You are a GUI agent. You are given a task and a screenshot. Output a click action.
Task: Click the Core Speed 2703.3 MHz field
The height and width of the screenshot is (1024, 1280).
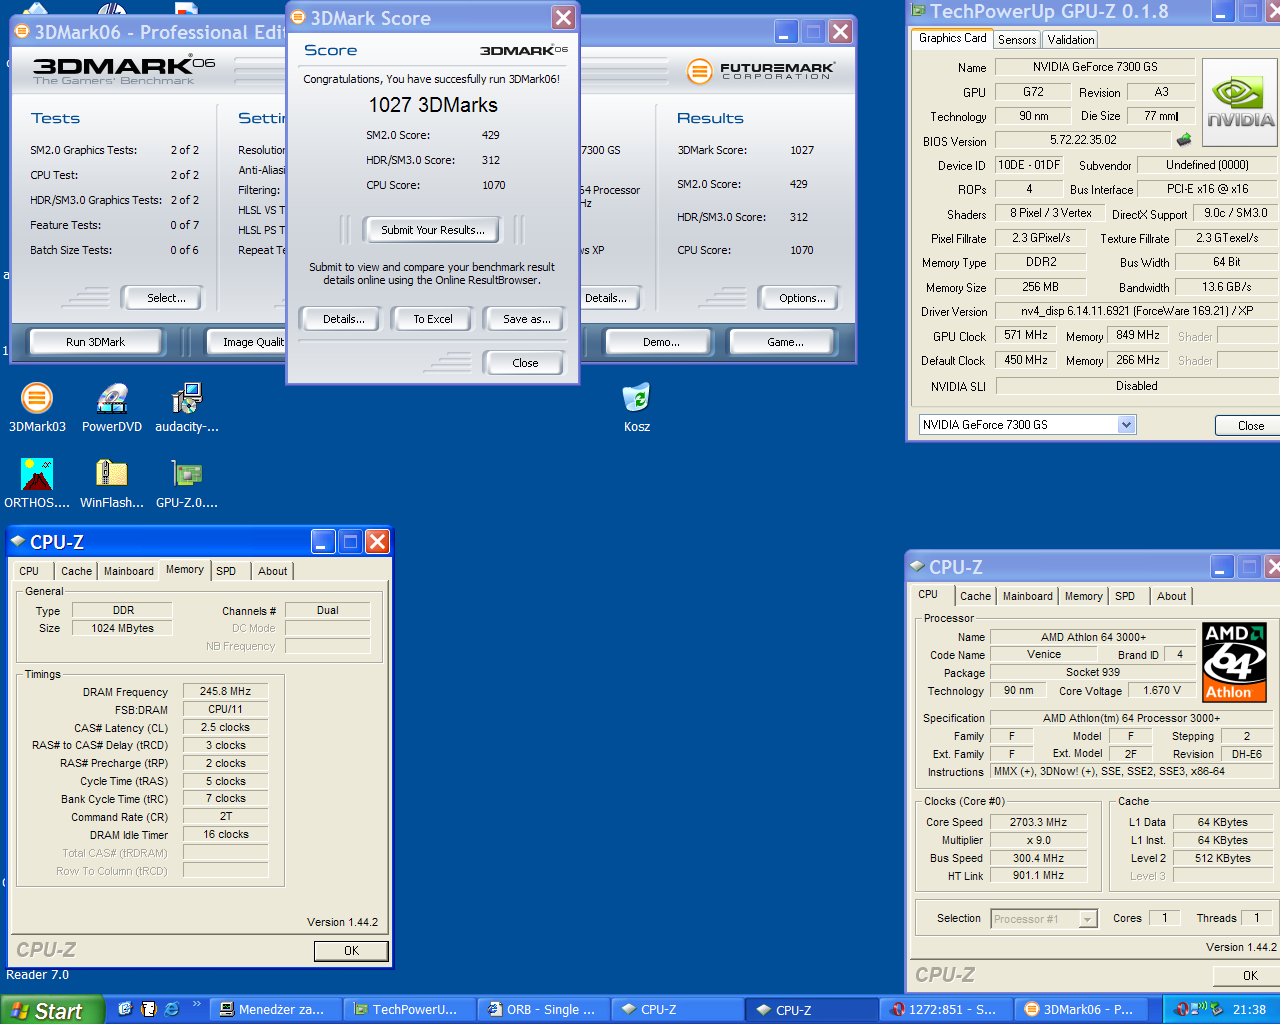[1038, 822]
